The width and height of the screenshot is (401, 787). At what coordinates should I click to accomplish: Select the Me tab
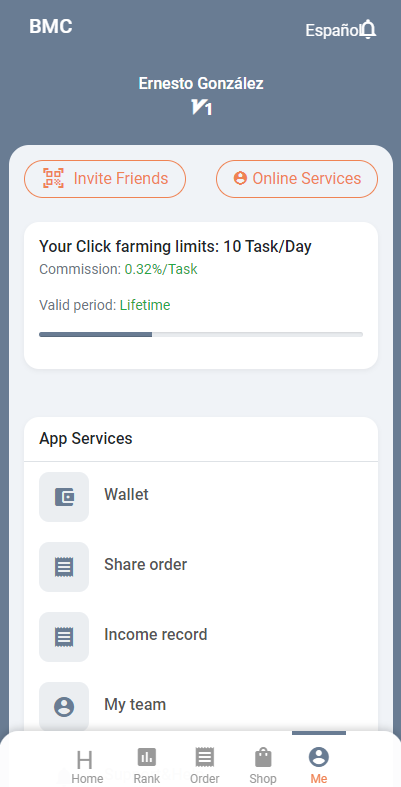(x=319, y=765)
